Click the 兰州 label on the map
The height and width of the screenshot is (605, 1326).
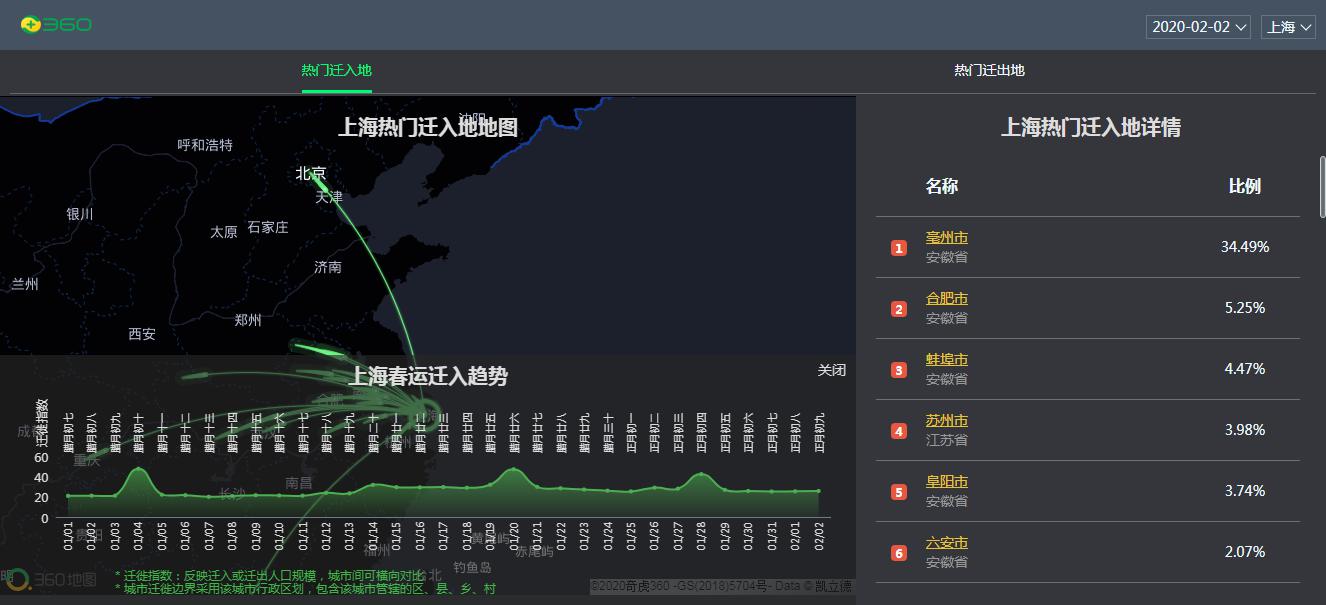pyautogui.click(x=25, y=284)
